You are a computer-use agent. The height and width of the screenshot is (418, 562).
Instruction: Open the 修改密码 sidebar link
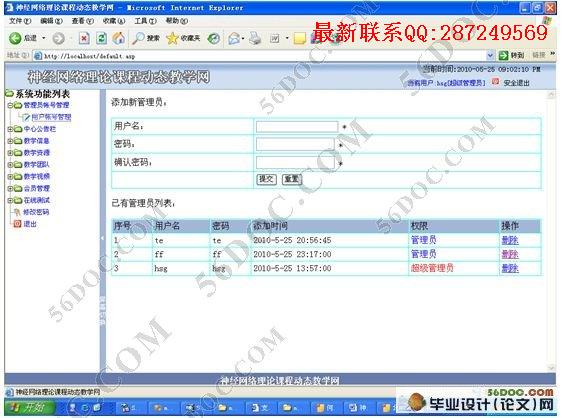36,212
